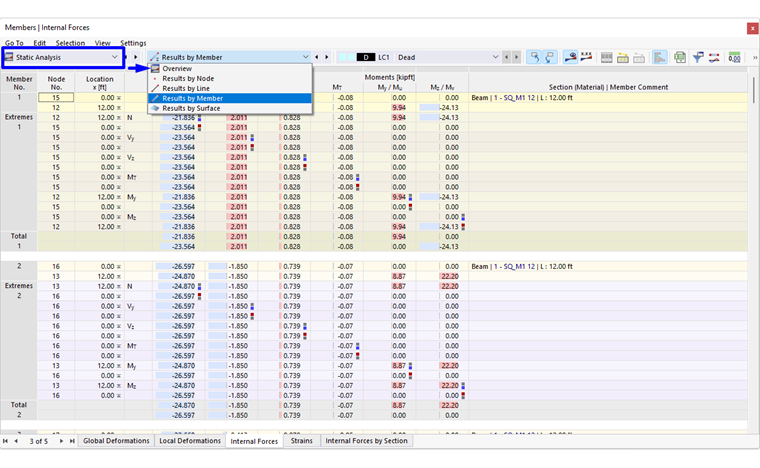
Task: Open the Settings menu
Action: pyautogui.click(x=133, y=43)
